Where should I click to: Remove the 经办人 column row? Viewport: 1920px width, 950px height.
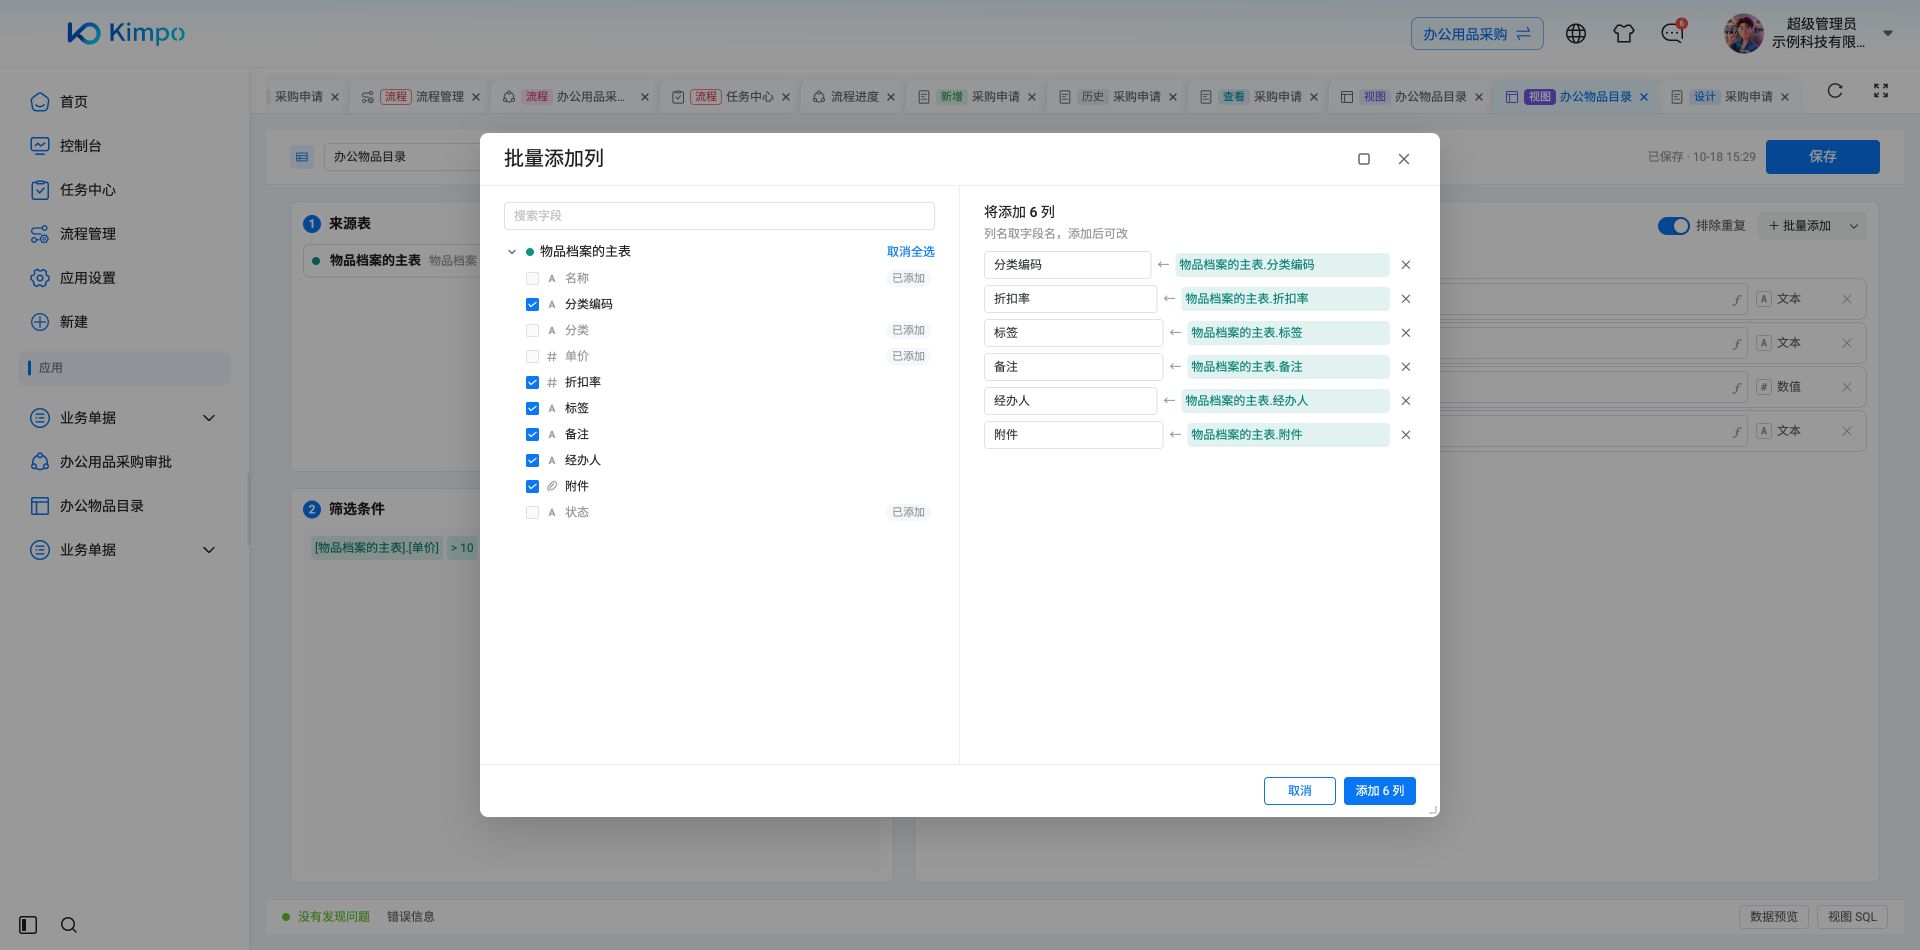tap(1406, 401)
